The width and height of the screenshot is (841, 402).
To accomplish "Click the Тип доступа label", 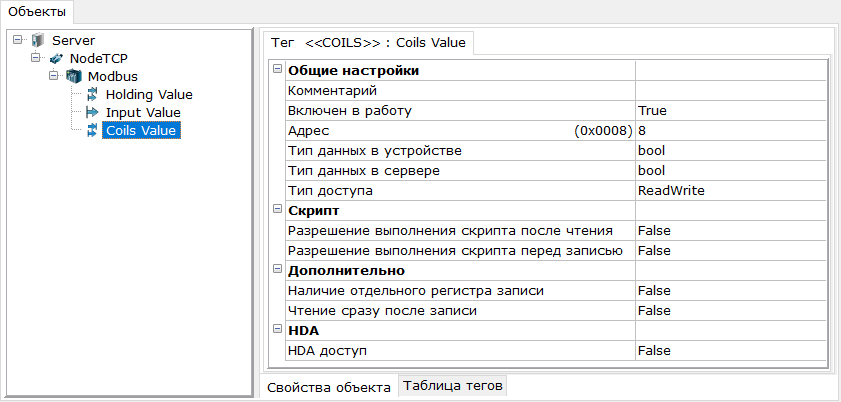I will pos(330,190).
